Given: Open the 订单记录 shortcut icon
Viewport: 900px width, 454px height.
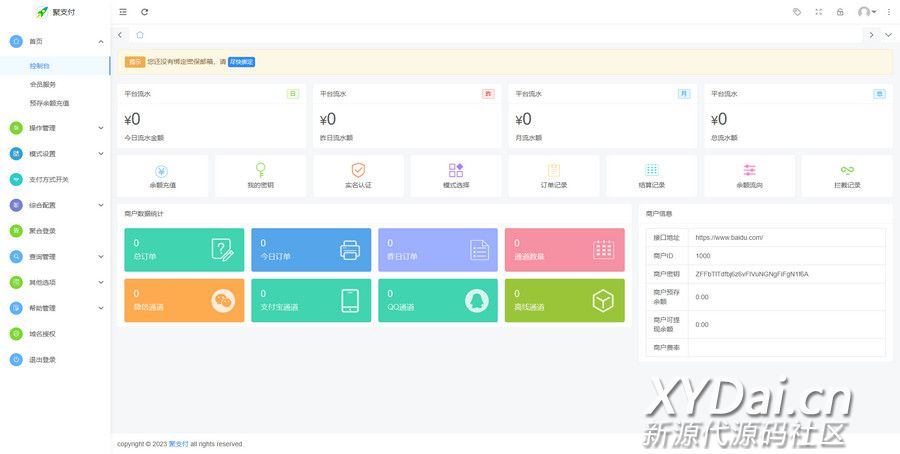Looking at the screenshot, I should (x=554, y=171).
